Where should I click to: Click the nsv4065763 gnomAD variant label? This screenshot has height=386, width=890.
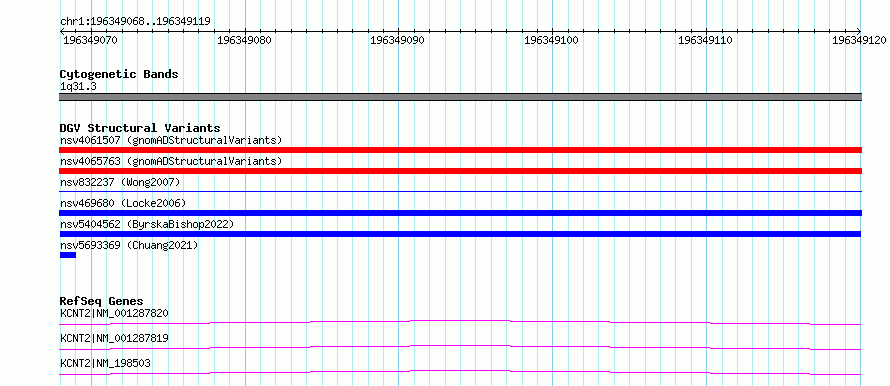pyautogui.click(x=171, y=161)
